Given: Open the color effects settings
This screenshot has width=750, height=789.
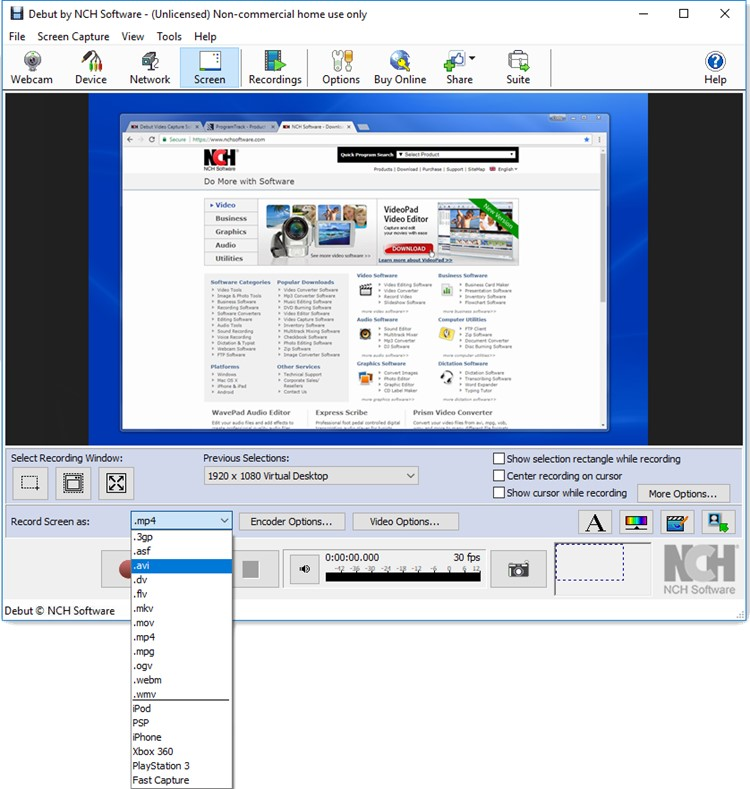Looking at the screenshot, I should [636, 522].
